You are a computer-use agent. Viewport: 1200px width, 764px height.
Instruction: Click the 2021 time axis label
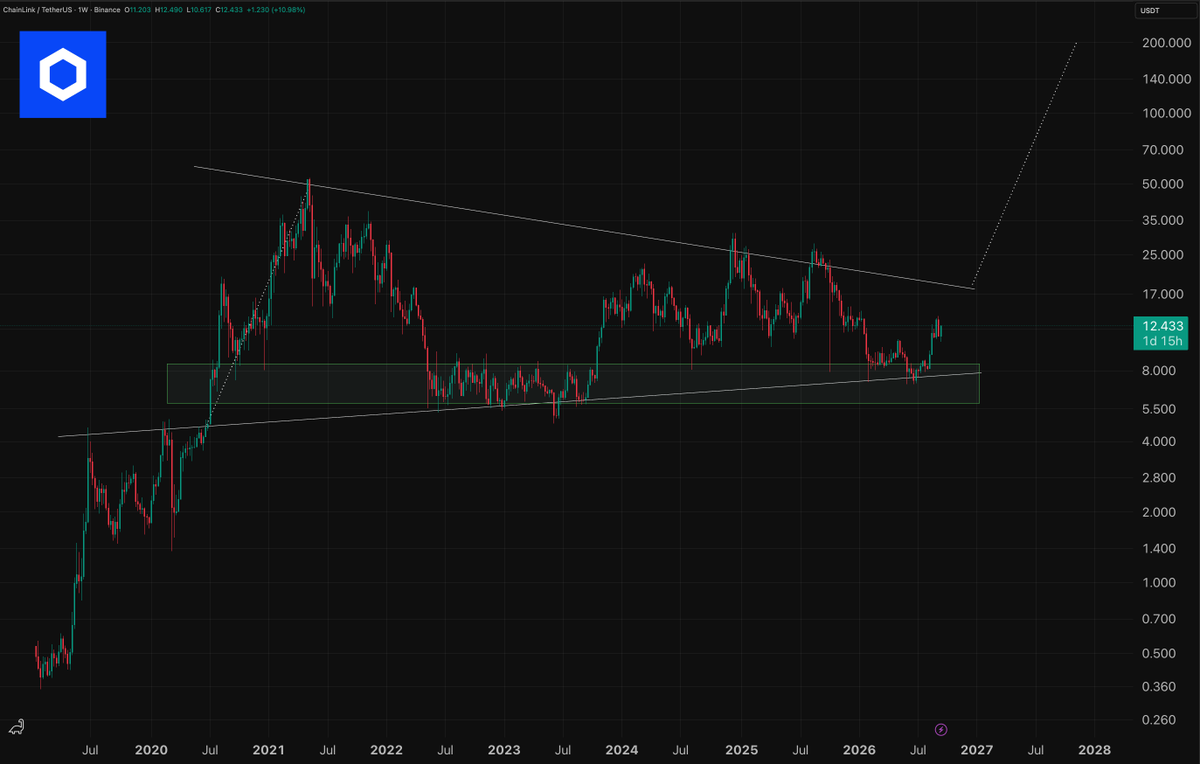point(267,749)
